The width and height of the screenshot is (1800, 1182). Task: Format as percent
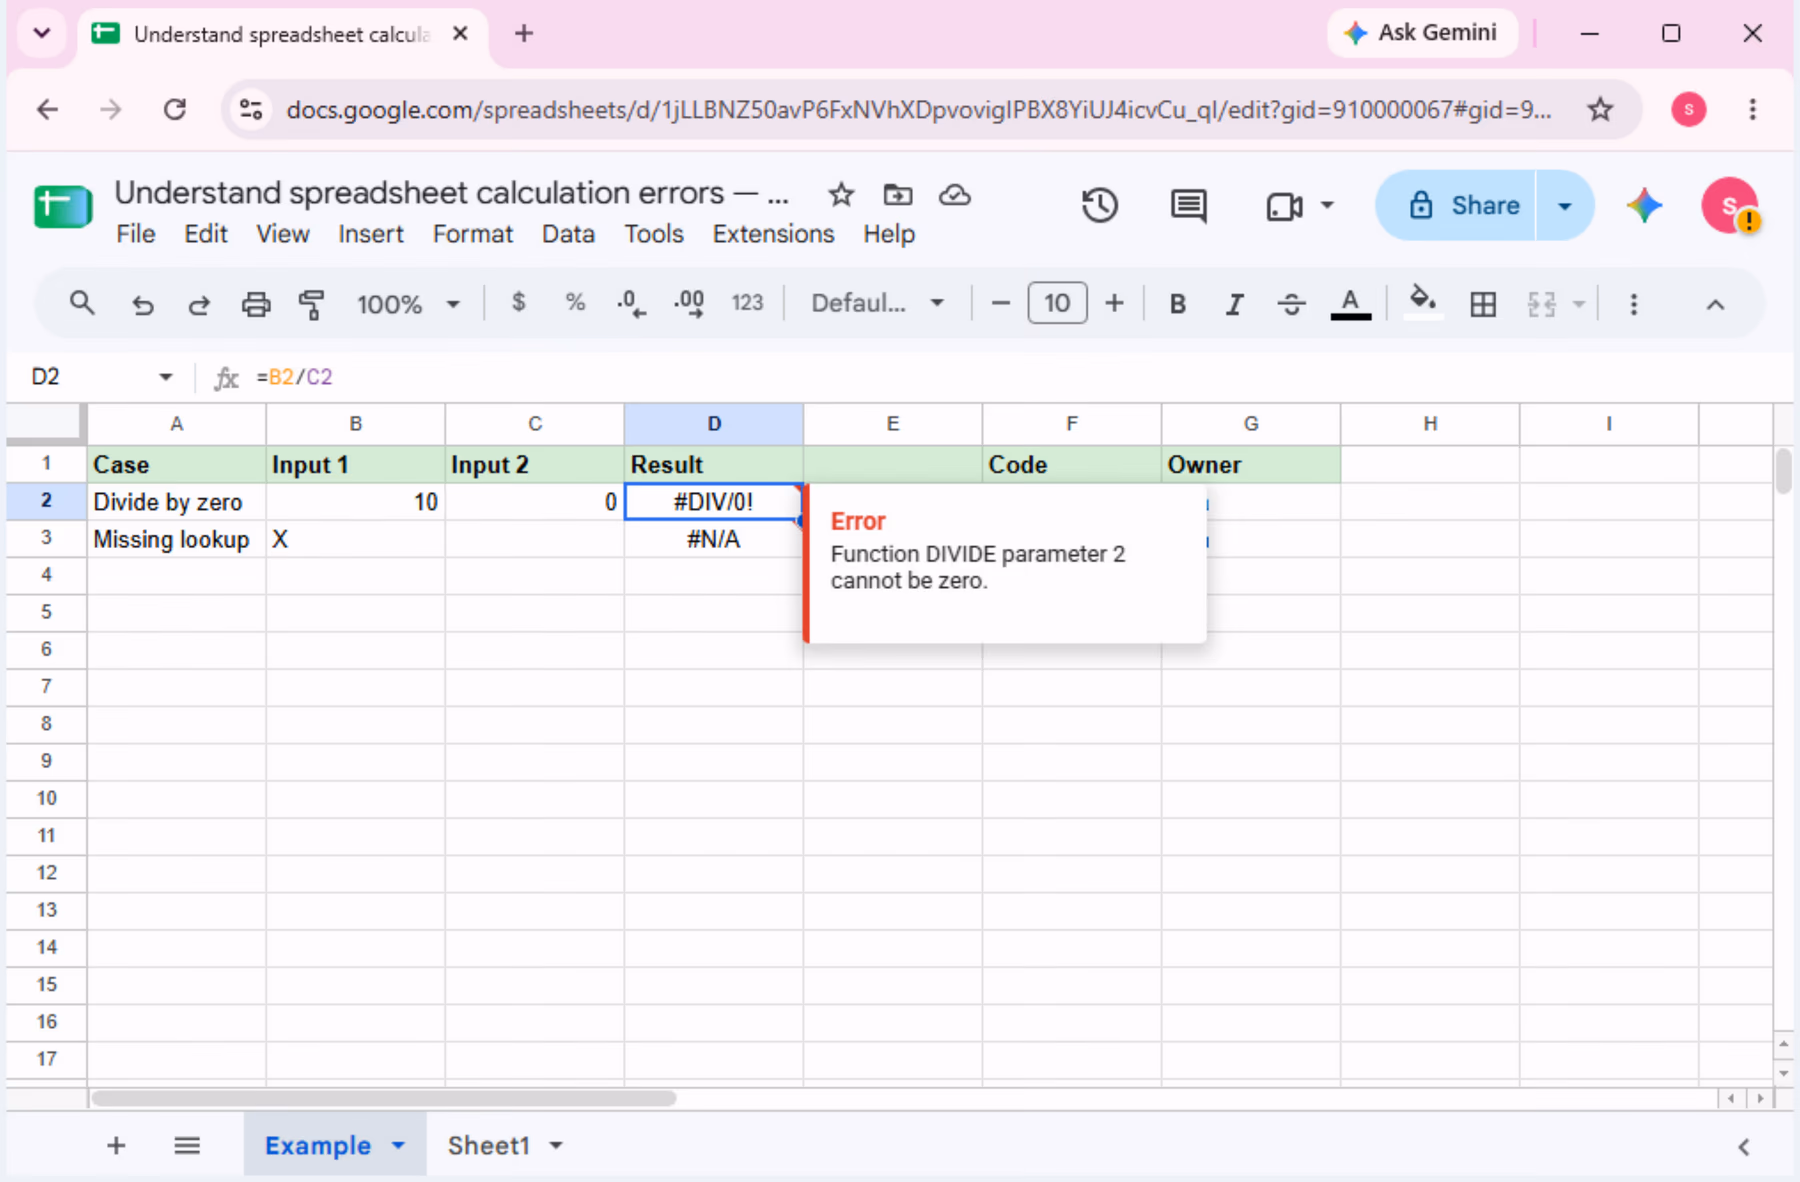tap(575, 302)
